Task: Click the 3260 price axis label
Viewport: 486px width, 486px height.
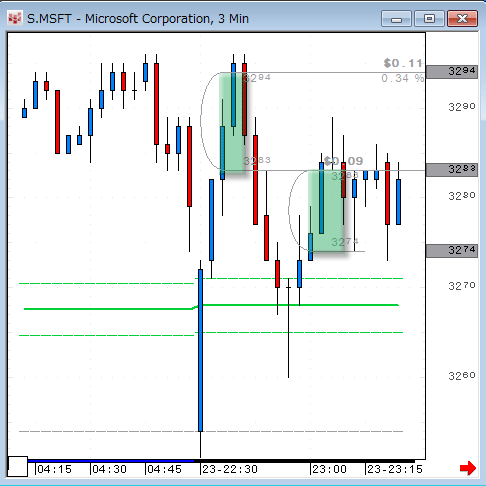Action: 462,376
